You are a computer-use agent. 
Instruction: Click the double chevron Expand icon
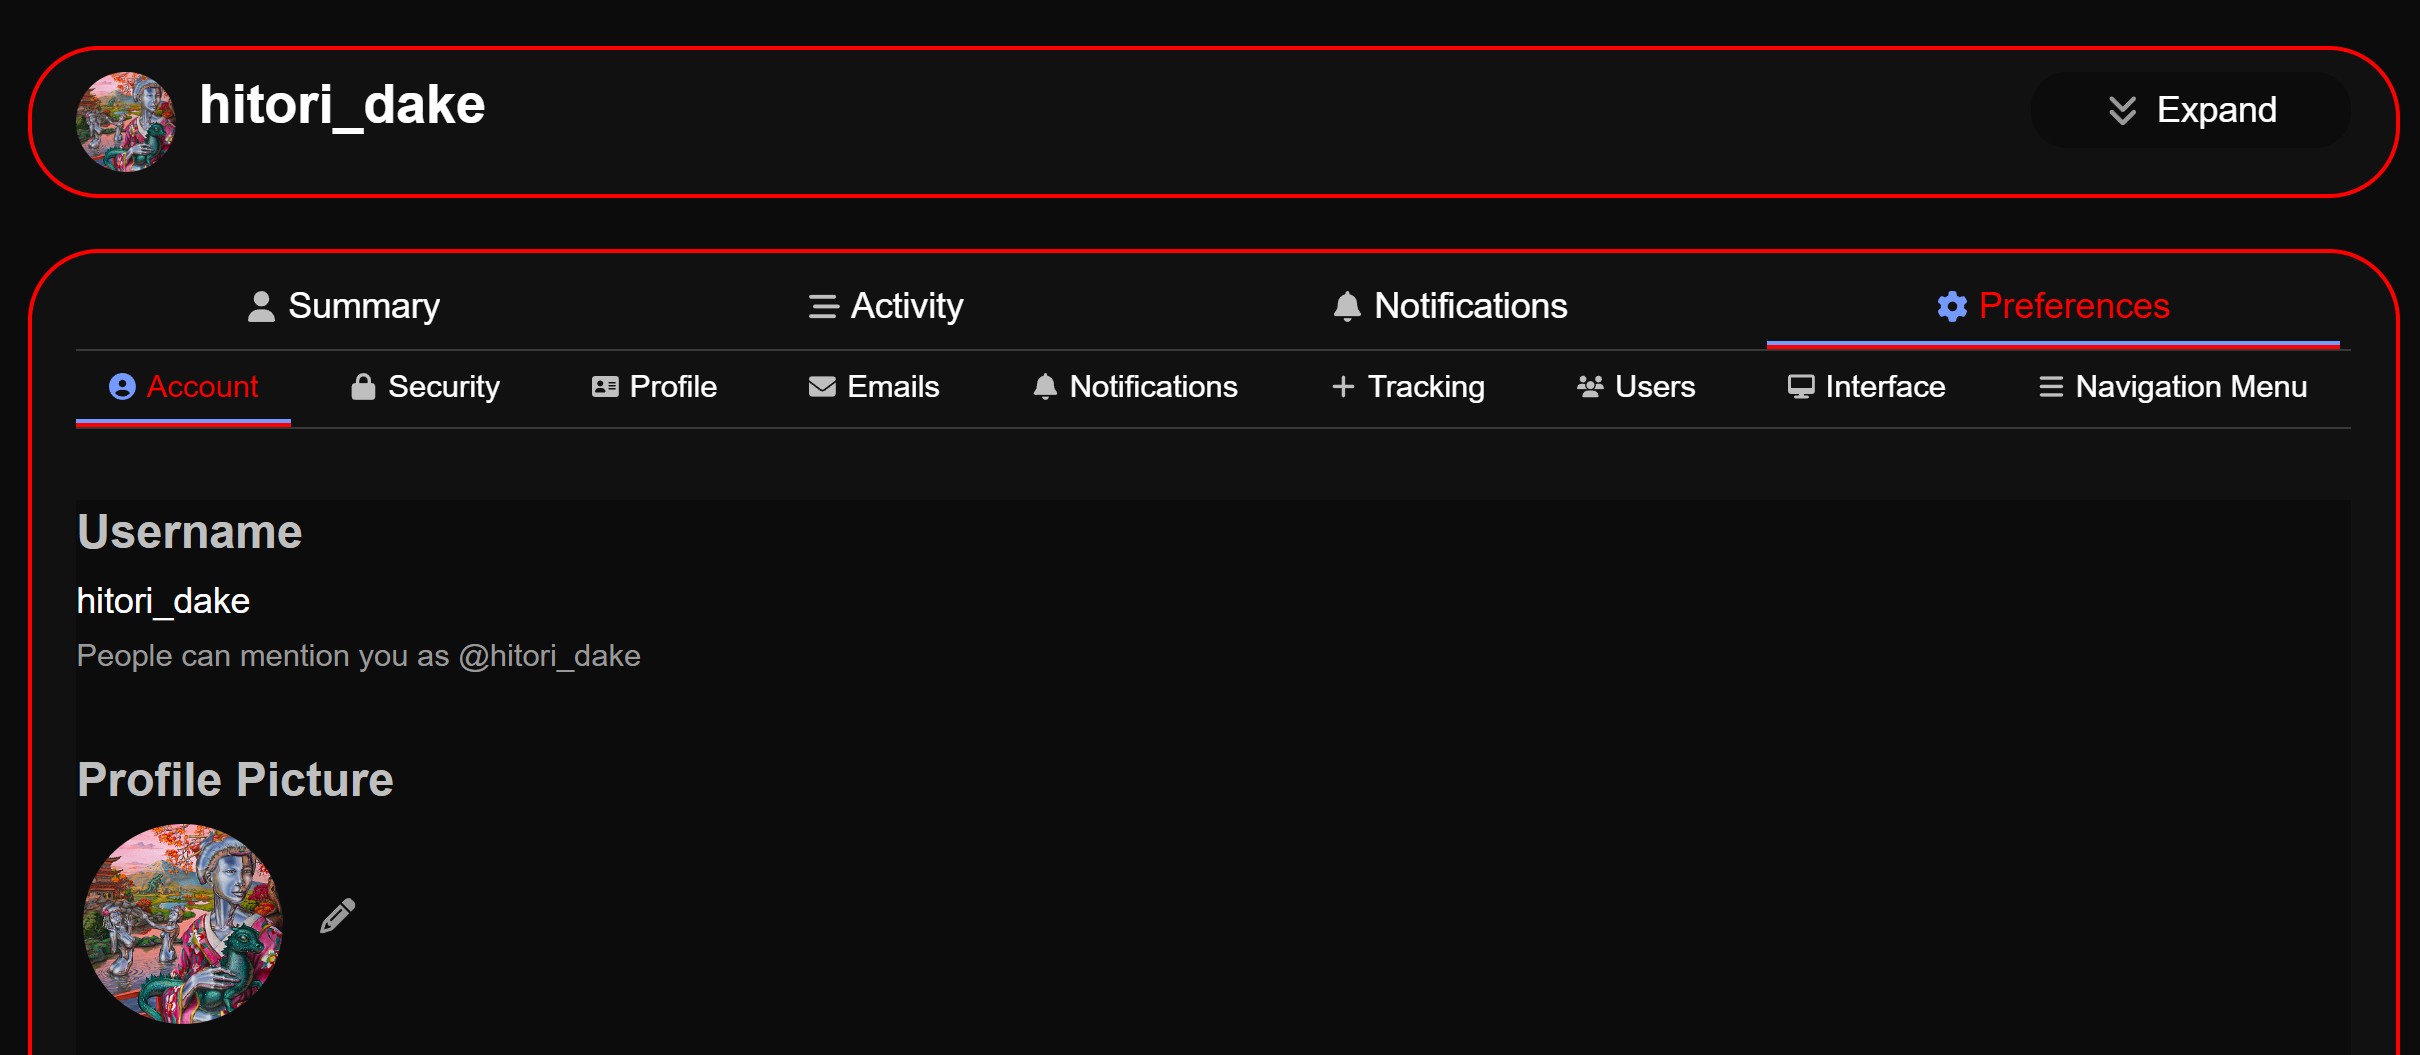(2121, 110)
